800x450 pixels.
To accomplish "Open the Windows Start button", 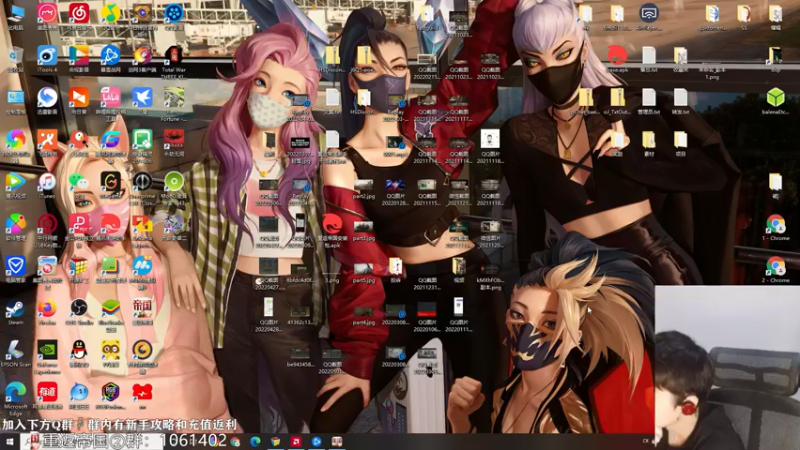I will point(9,442).
